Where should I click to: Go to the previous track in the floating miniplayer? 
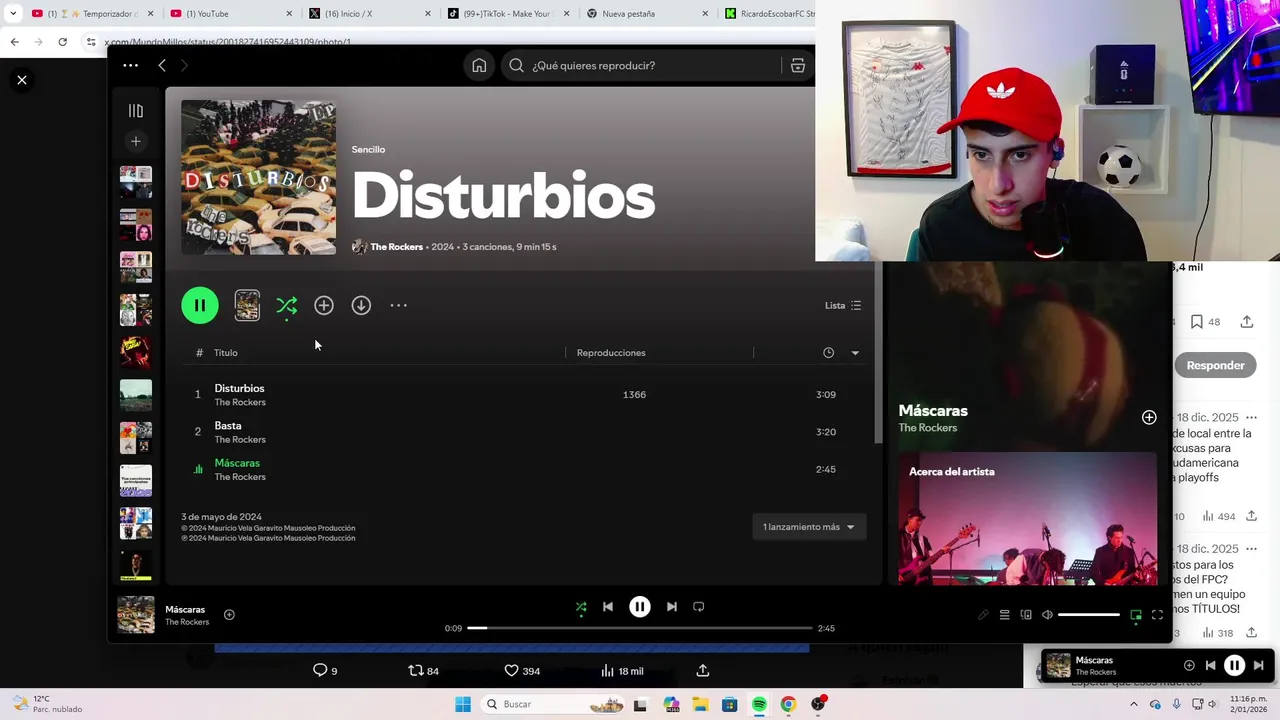[x=1210, y=665]
